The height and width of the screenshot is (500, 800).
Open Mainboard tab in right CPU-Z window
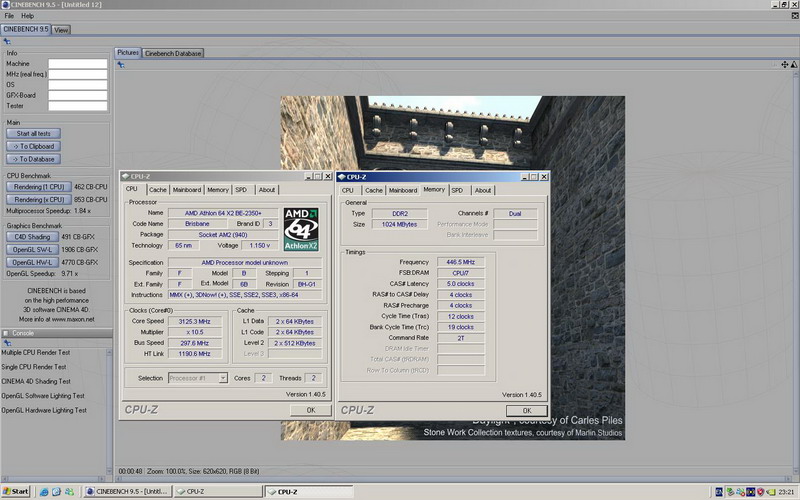point(403,190)
